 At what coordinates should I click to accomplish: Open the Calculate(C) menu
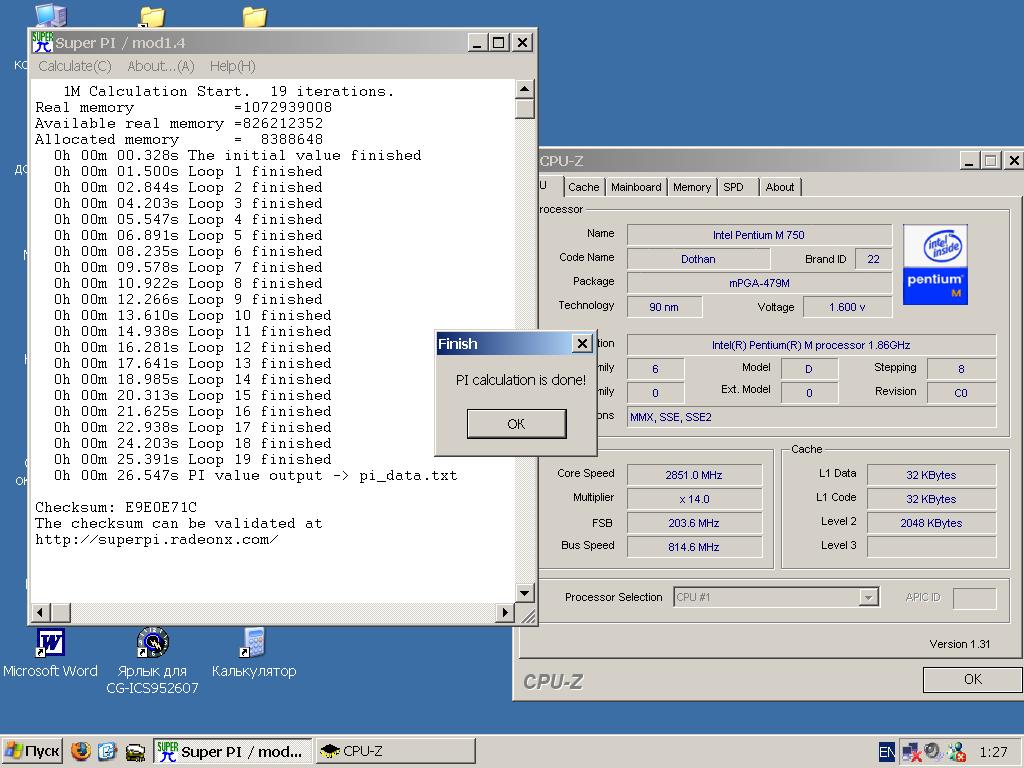[x=74, y=66]
